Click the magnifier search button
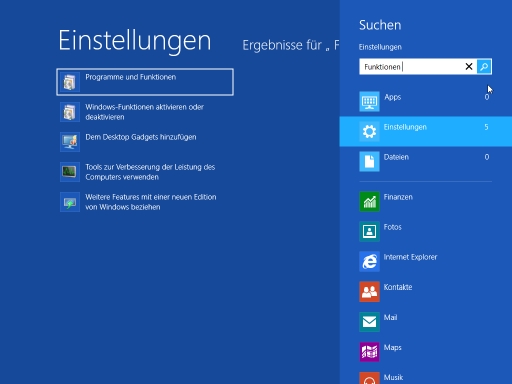 tap(484, 67)
